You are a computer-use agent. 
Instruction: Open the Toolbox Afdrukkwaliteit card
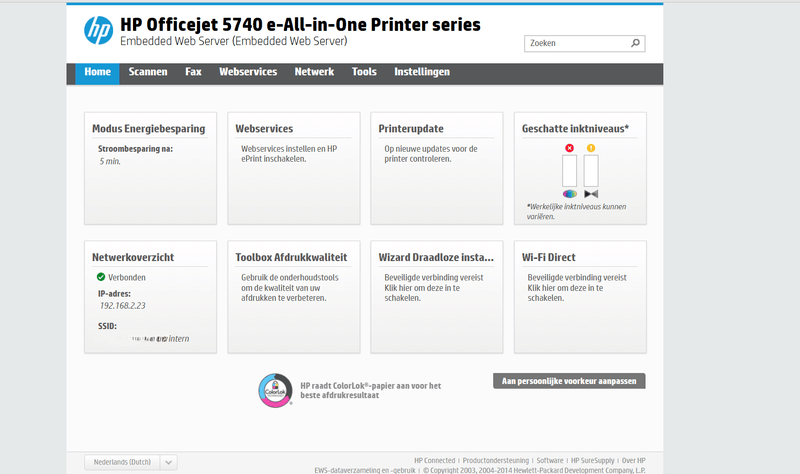coord(294,297)
